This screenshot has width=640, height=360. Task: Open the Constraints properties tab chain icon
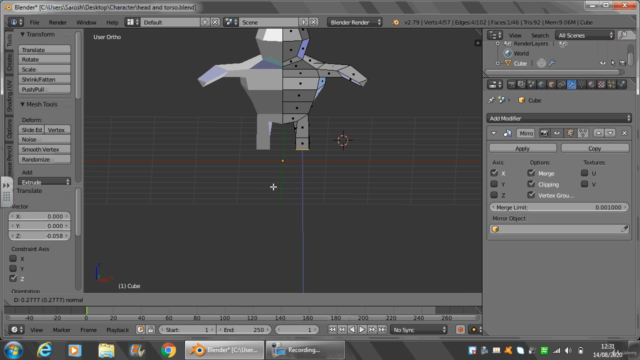[561, 84]
